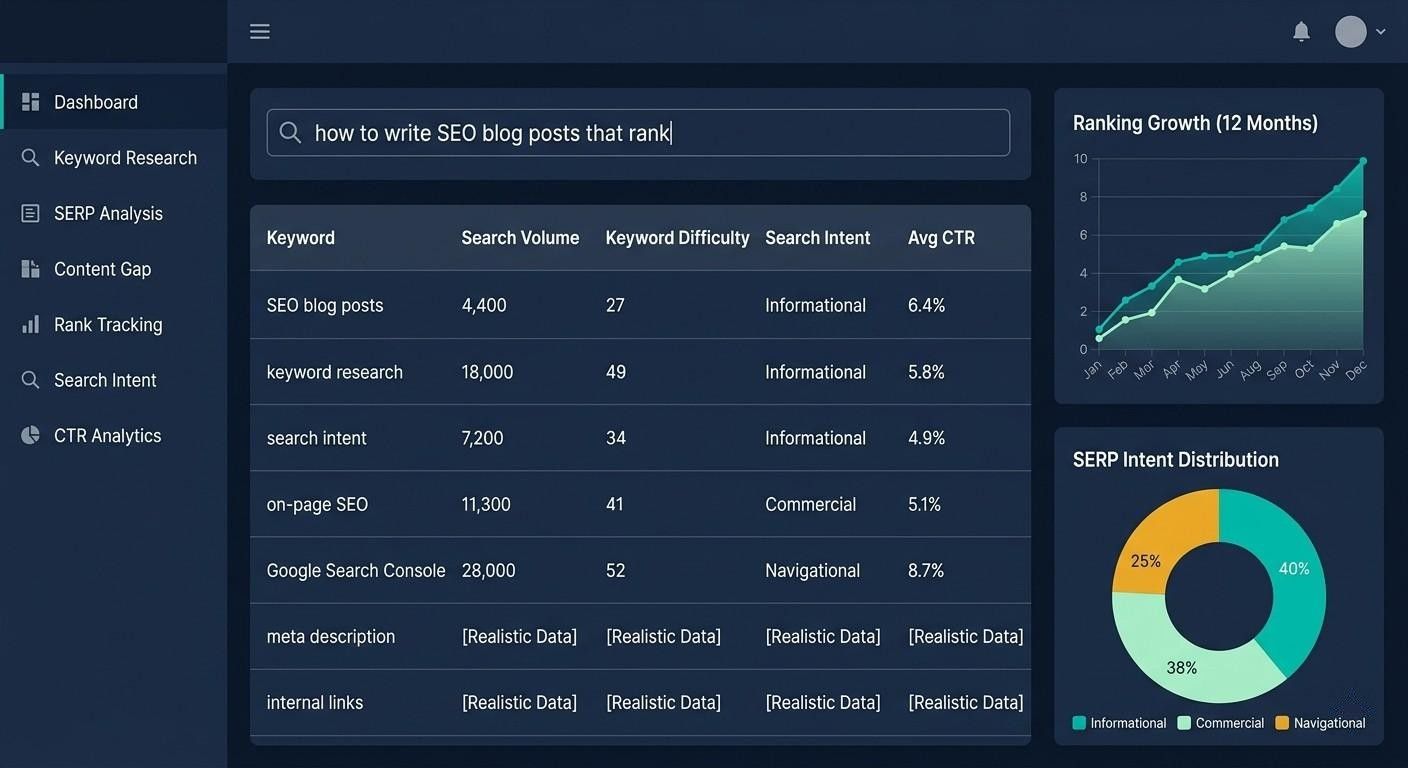Expand the user profile dropdown chevron
Screen dimensions: 1408x768
(1381, 32)
